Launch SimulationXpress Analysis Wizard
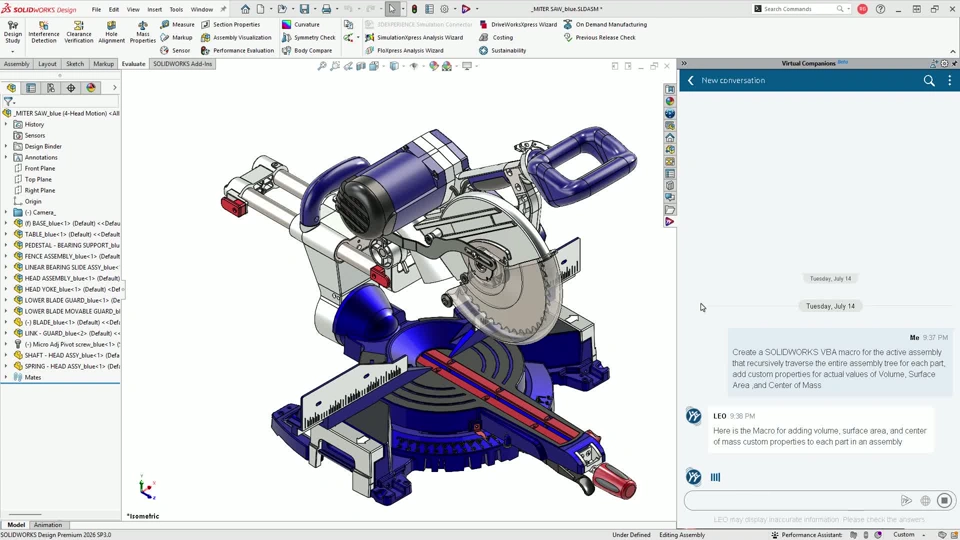Viewport: 960px width, 540px height. point(414,37)
